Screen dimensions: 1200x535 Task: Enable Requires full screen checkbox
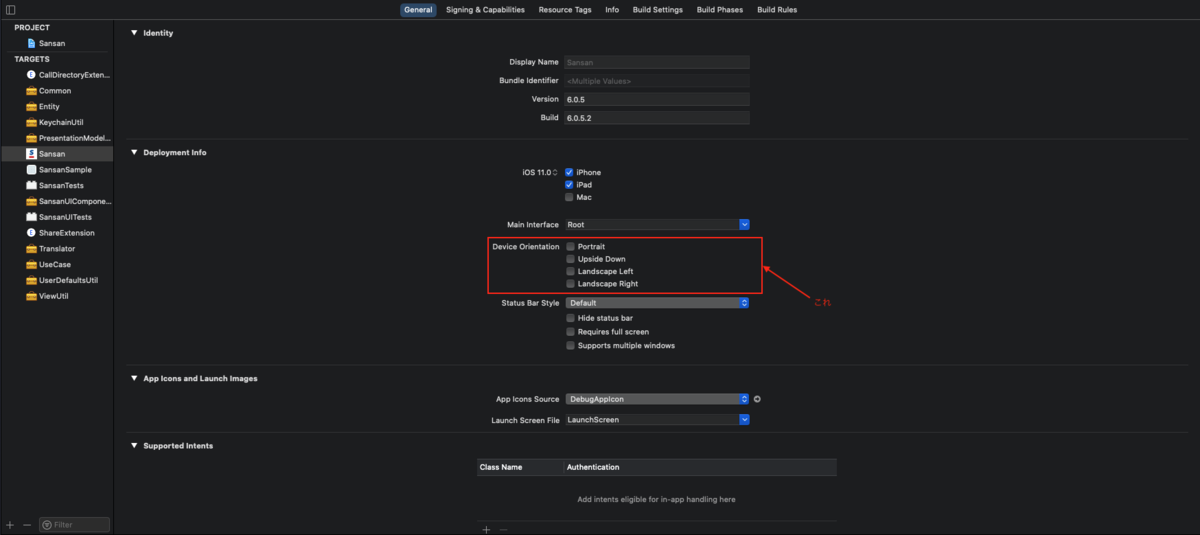(x=570, y=332)
